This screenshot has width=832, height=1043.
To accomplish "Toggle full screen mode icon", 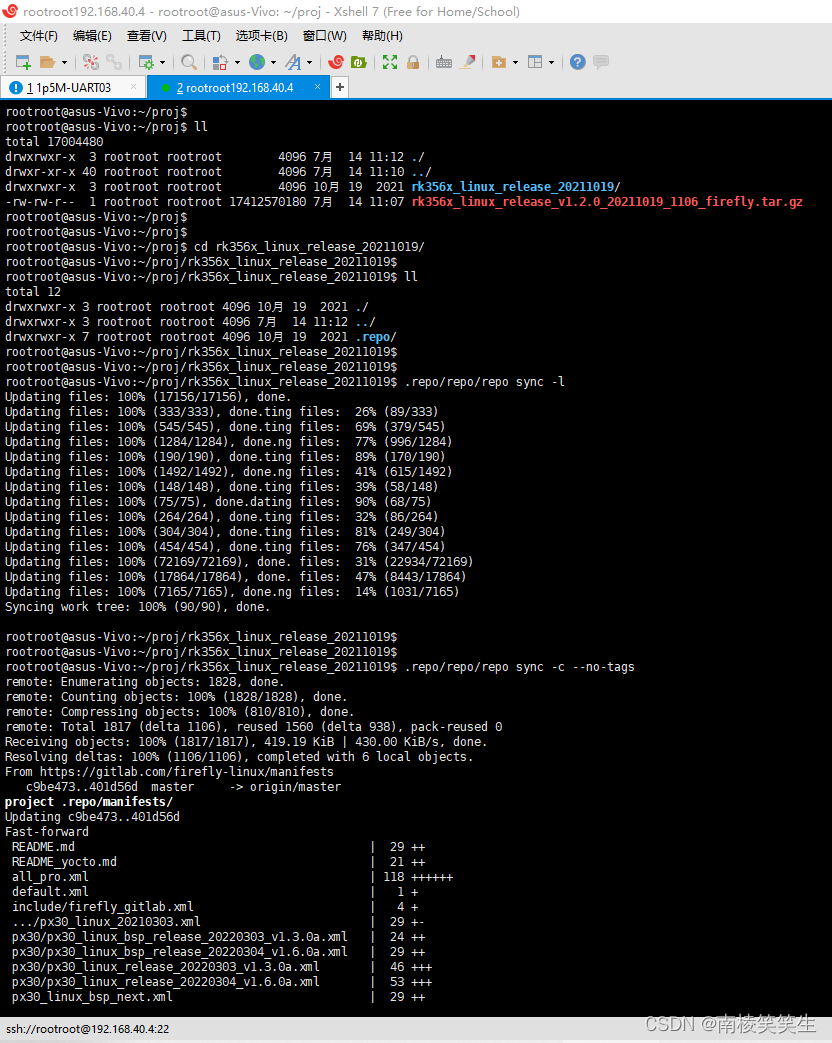I will (x=390, y=62).
